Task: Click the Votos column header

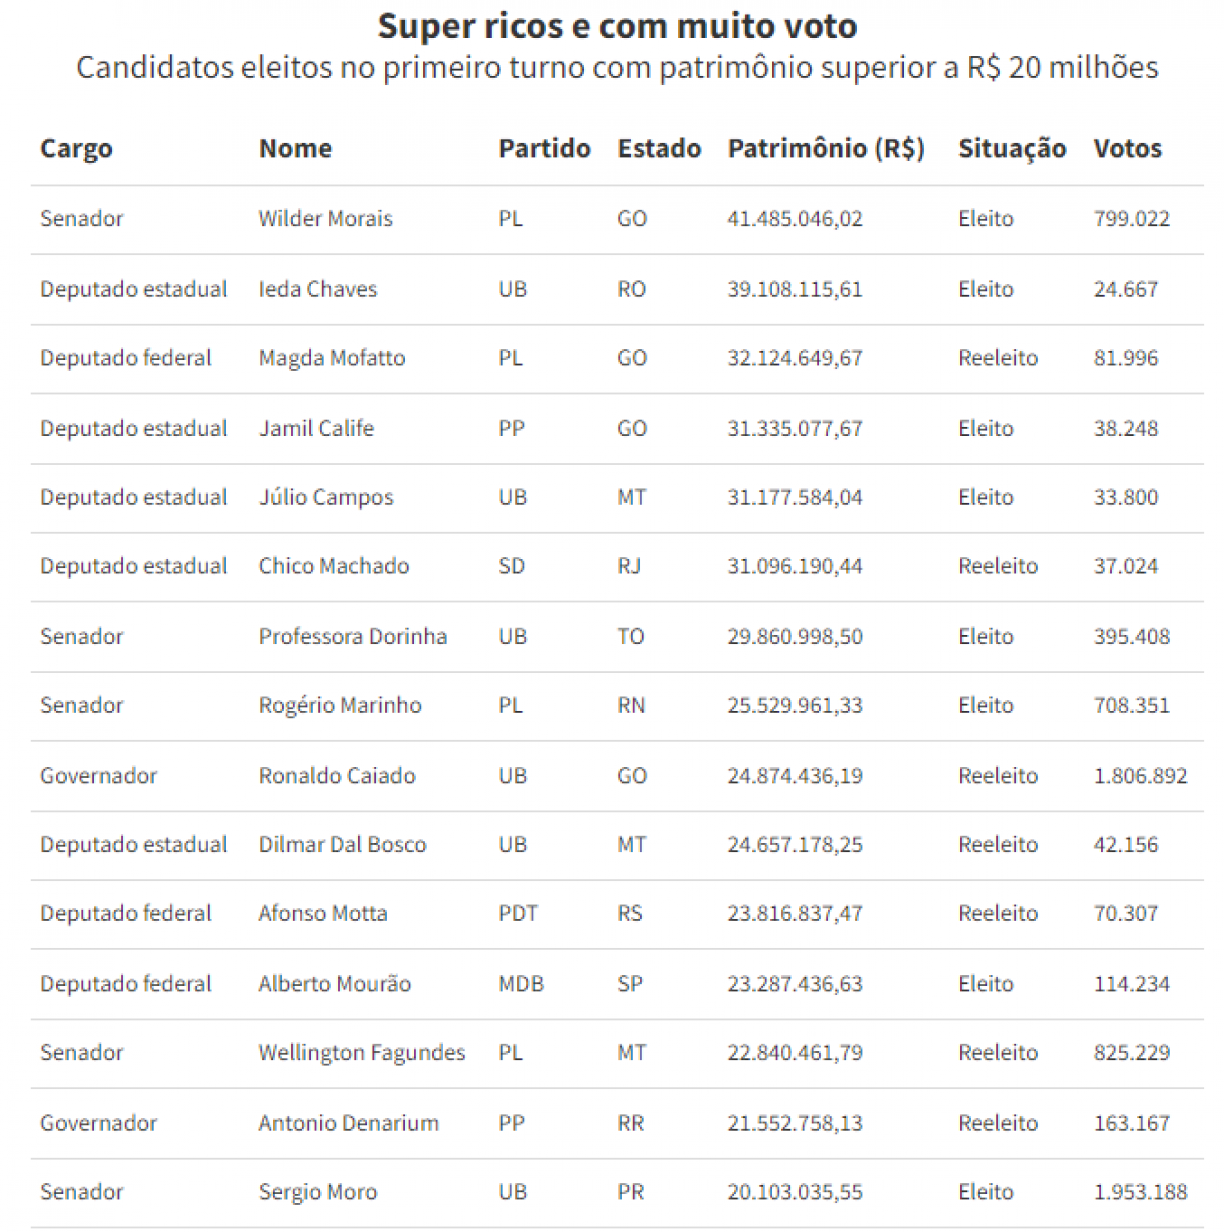Action: 1128,149
